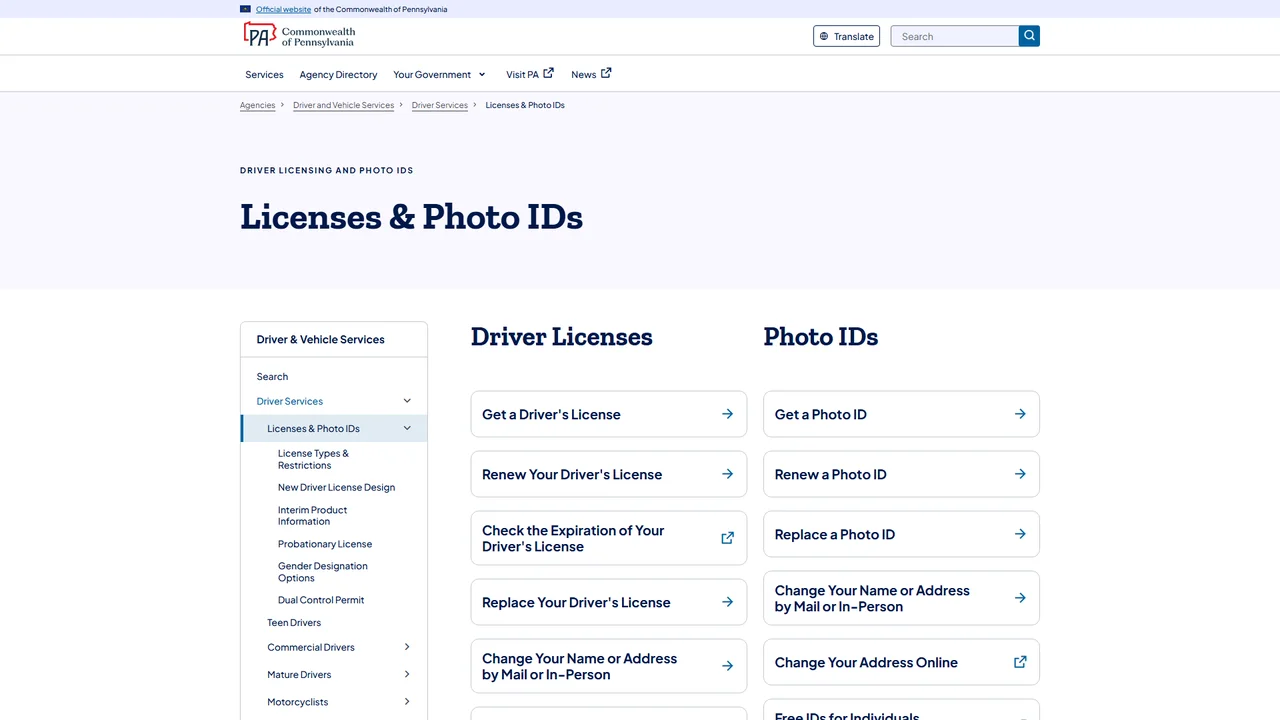The height and width of the screenshot is (720, 1280).
Task: Open the Agency Directory menu item
Action: coord(338,75)
